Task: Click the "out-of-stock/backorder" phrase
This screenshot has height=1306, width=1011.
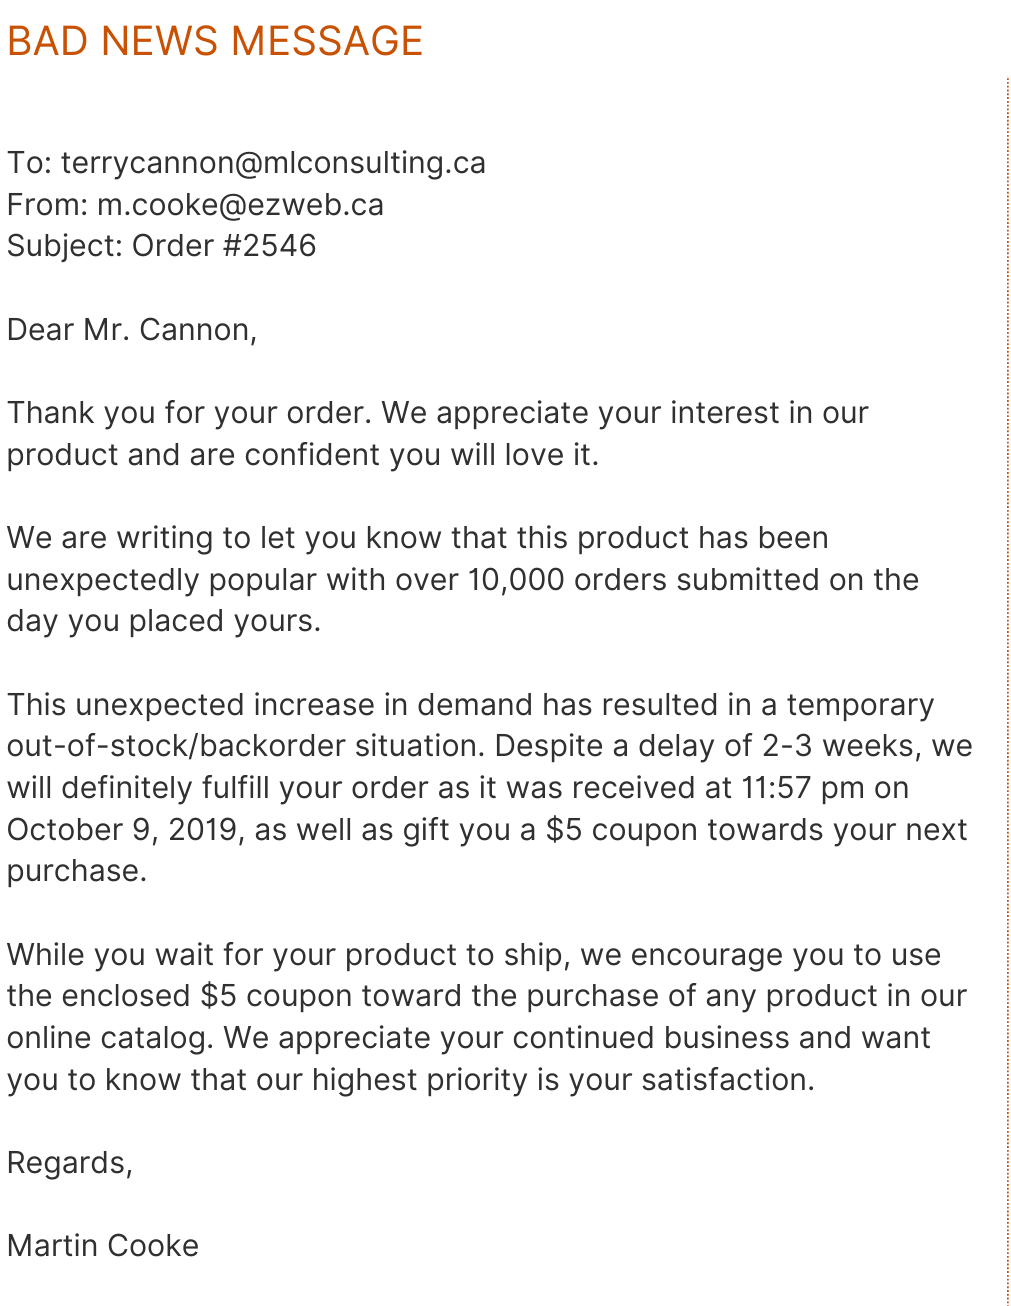Action: (245, 747)
